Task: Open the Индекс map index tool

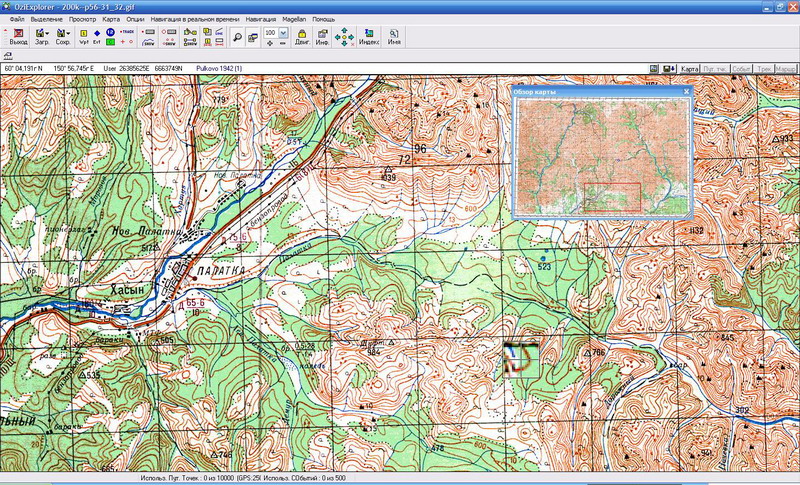Action: (x=369, y=37)
